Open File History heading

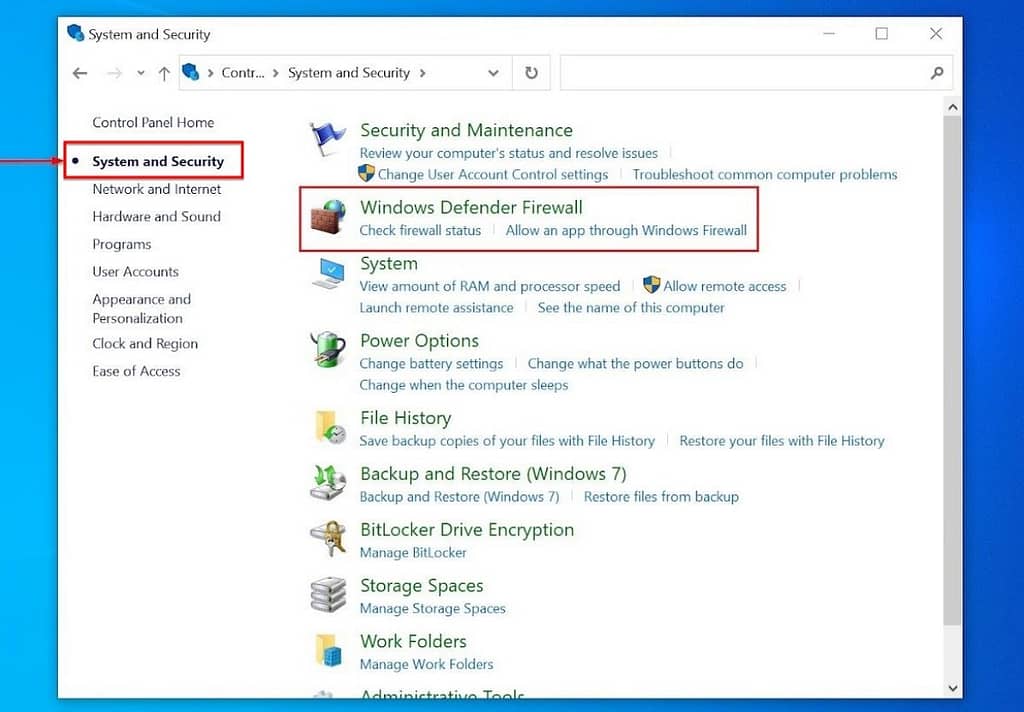click(x=406, y=417)
